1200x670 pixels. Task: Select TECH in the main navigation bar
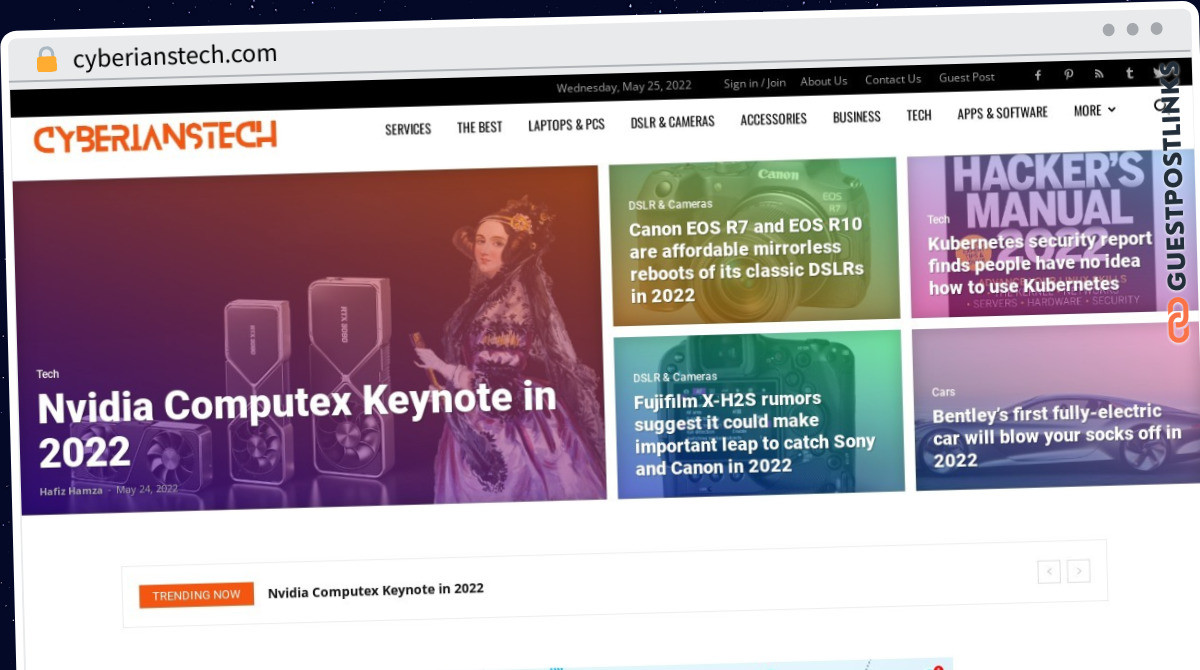point(919,115)
